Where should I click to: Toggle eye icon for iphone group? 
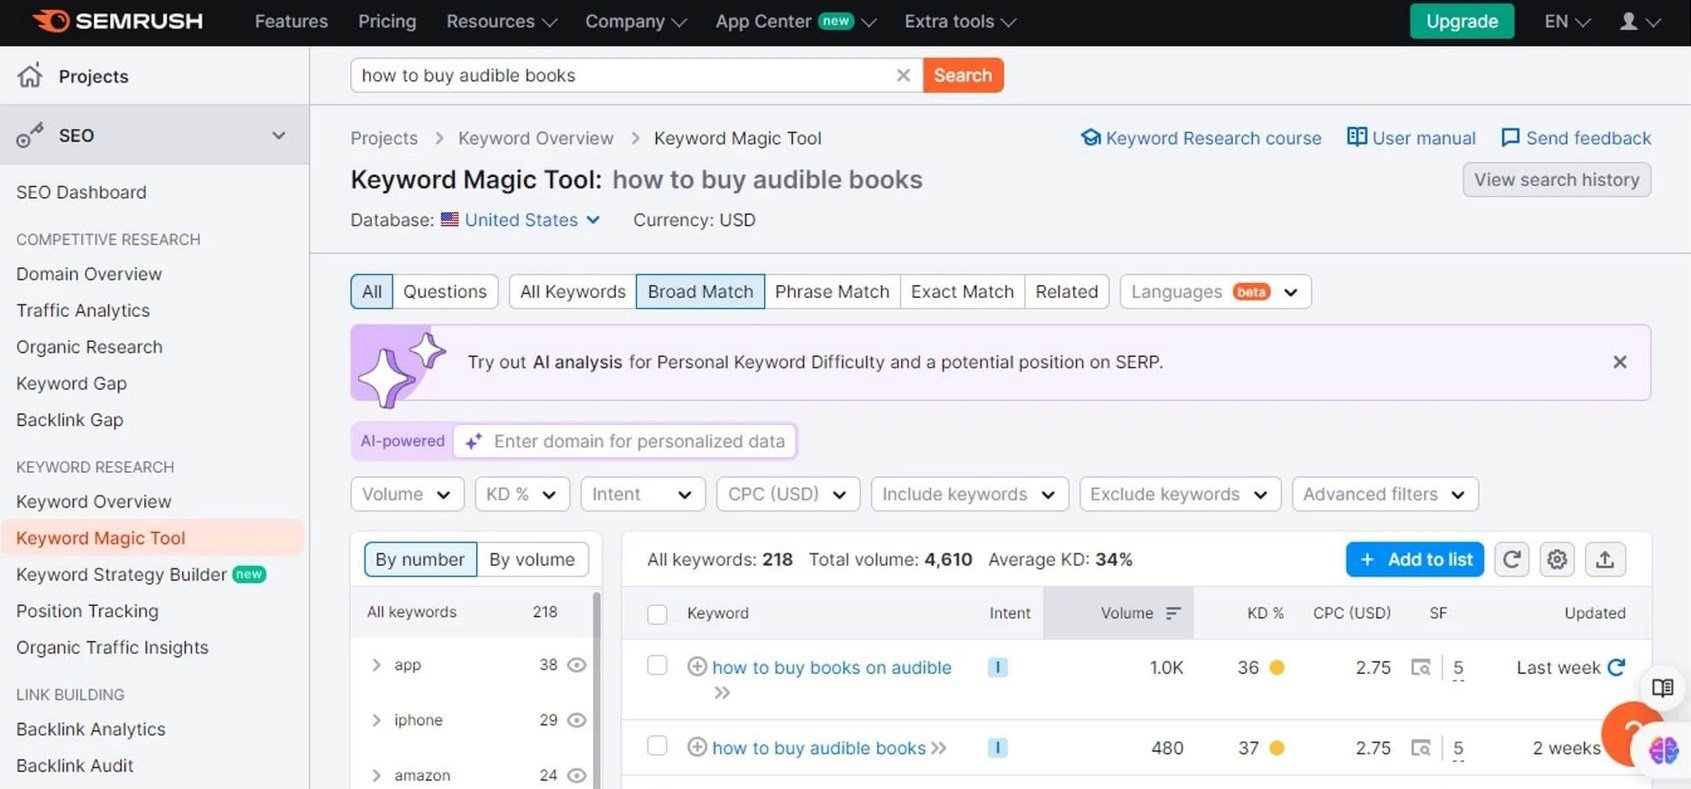click(577, 720)
